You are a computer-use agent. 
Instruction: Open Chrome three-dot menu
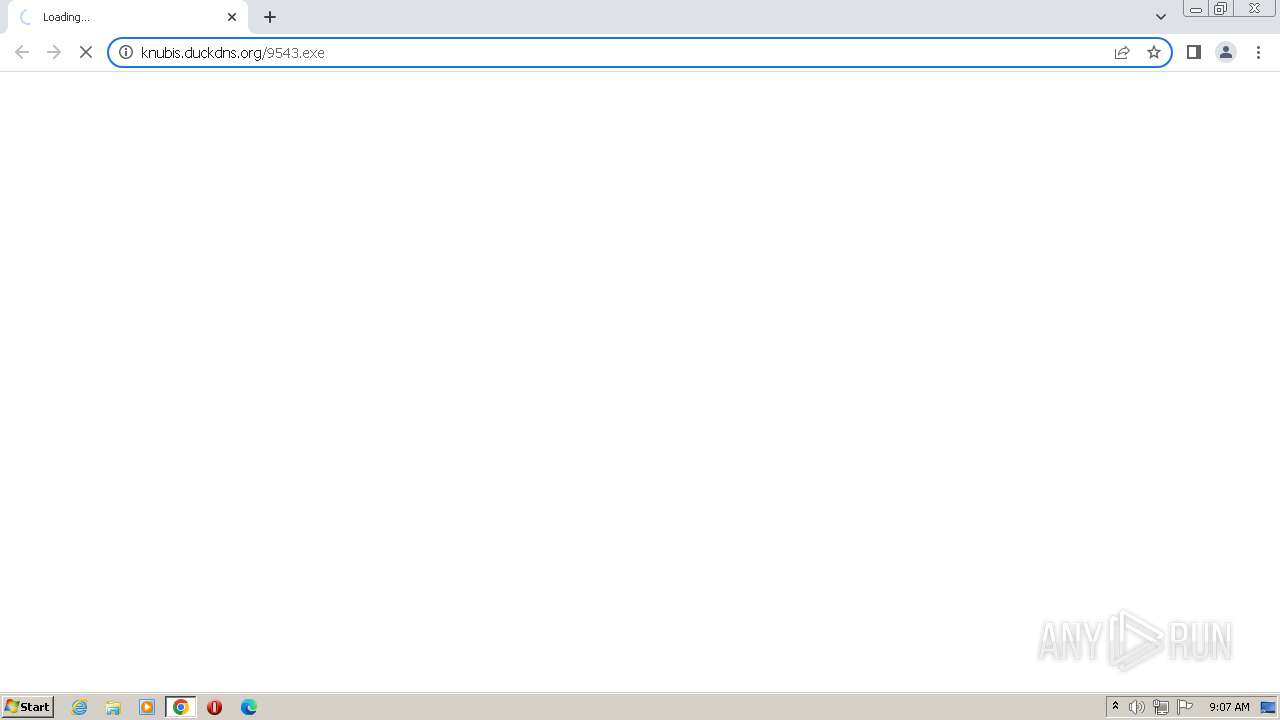[x=1258, y=52]
